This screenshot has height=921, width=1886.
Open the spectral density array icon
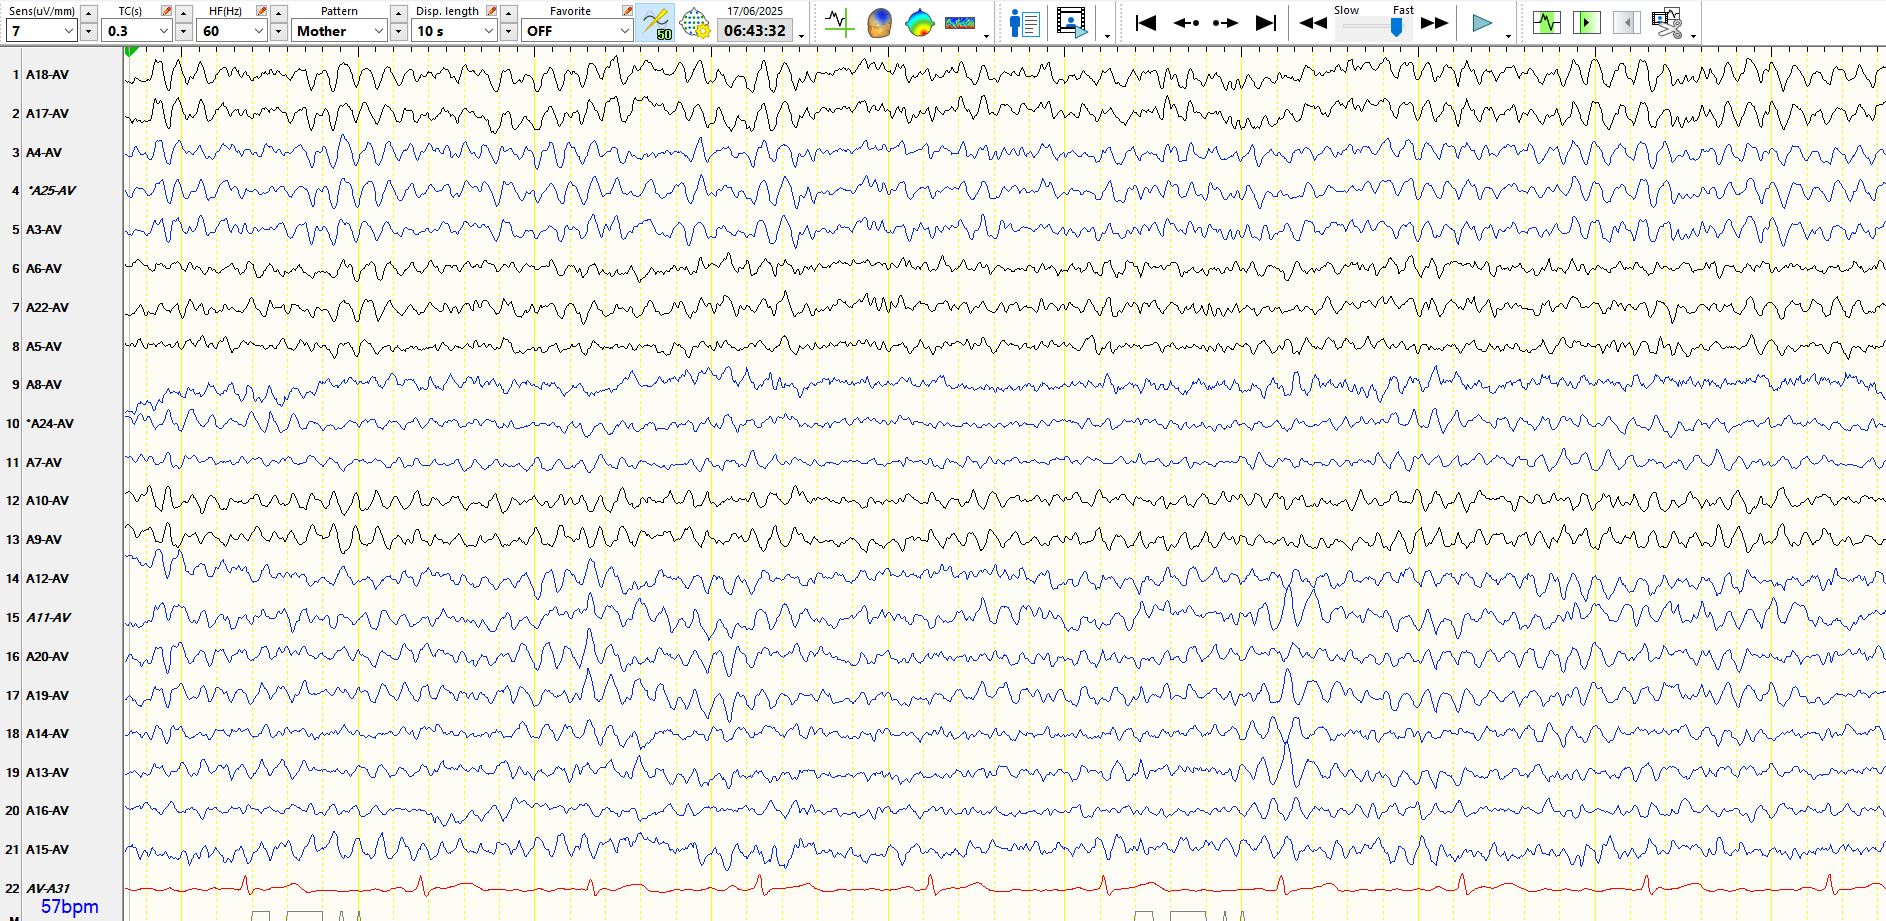coord(960,22)
